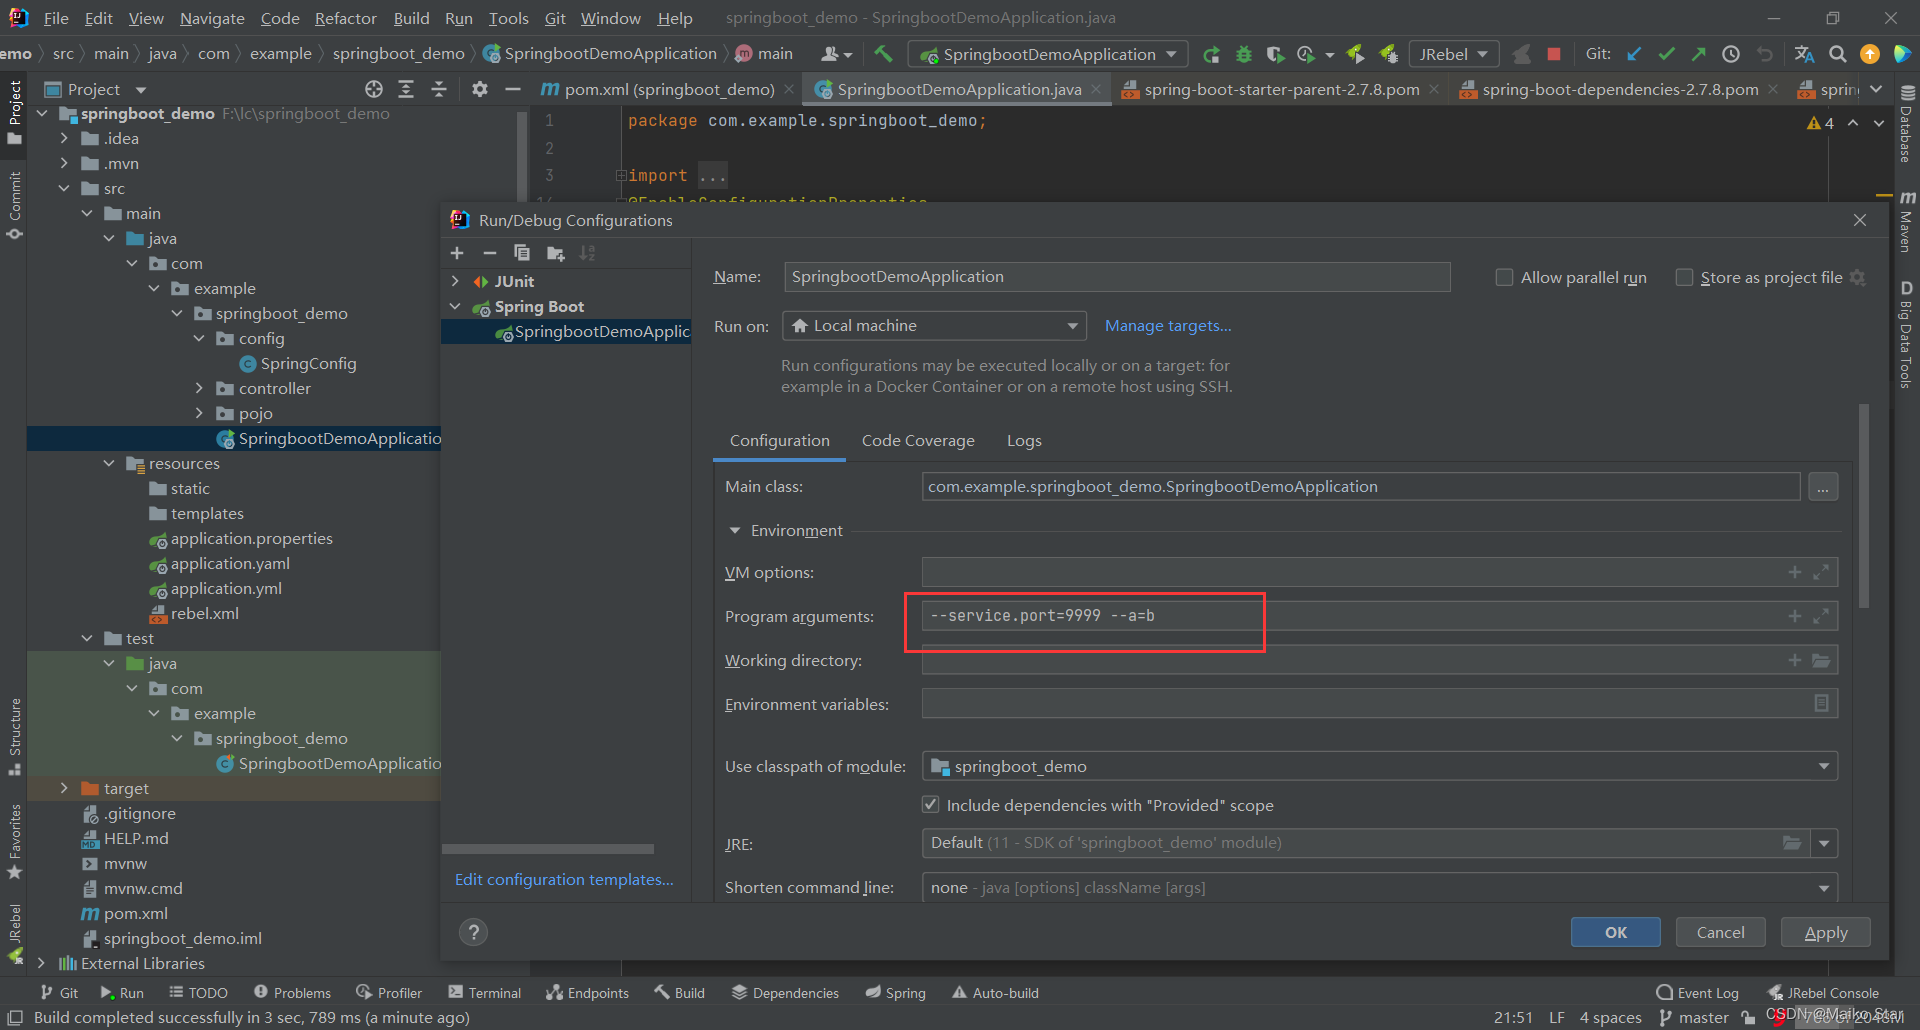Click the configuration Name field
The width and height of the screenshot is (1920, 1030).
[1117, 277]
